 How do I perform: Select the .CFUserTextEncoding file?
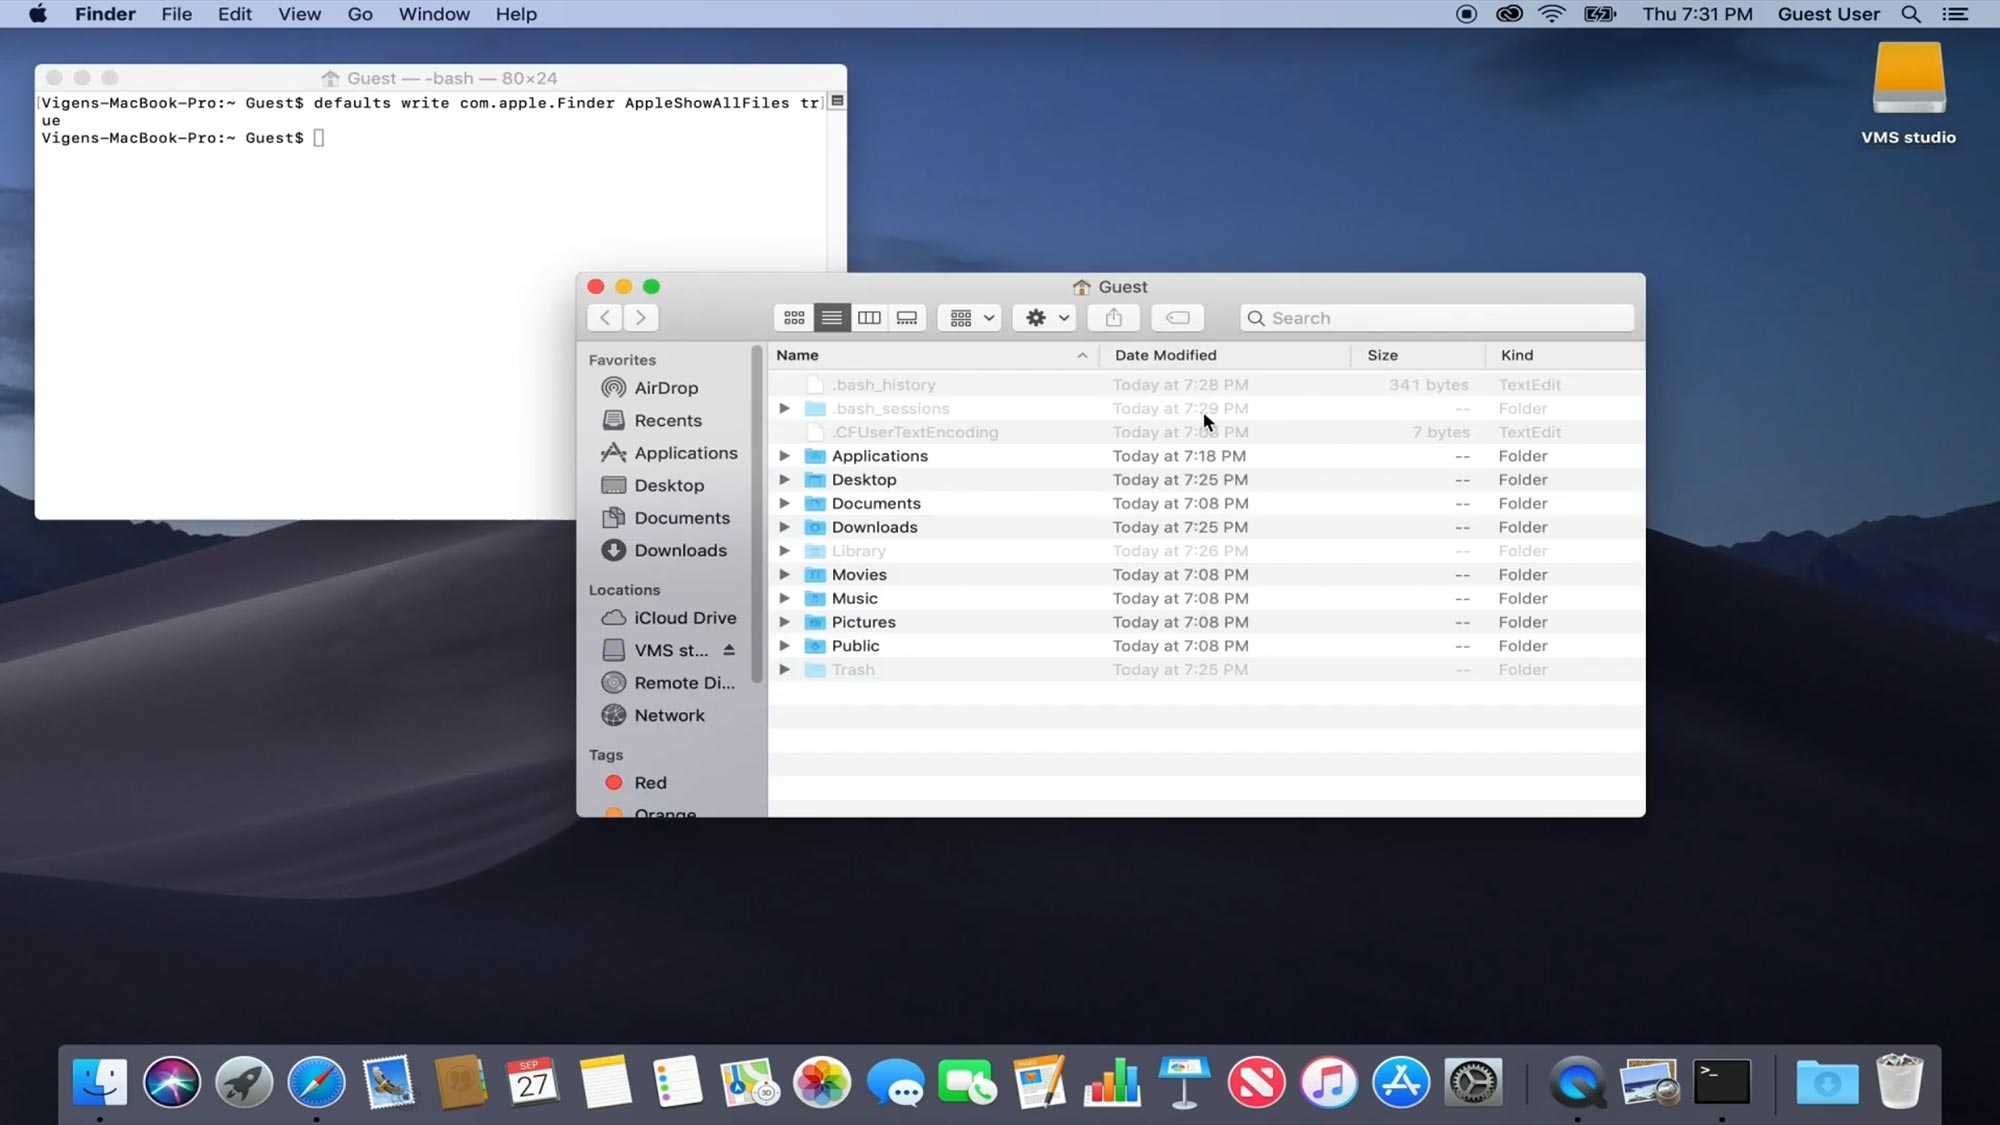click(x=1206, y=432)
